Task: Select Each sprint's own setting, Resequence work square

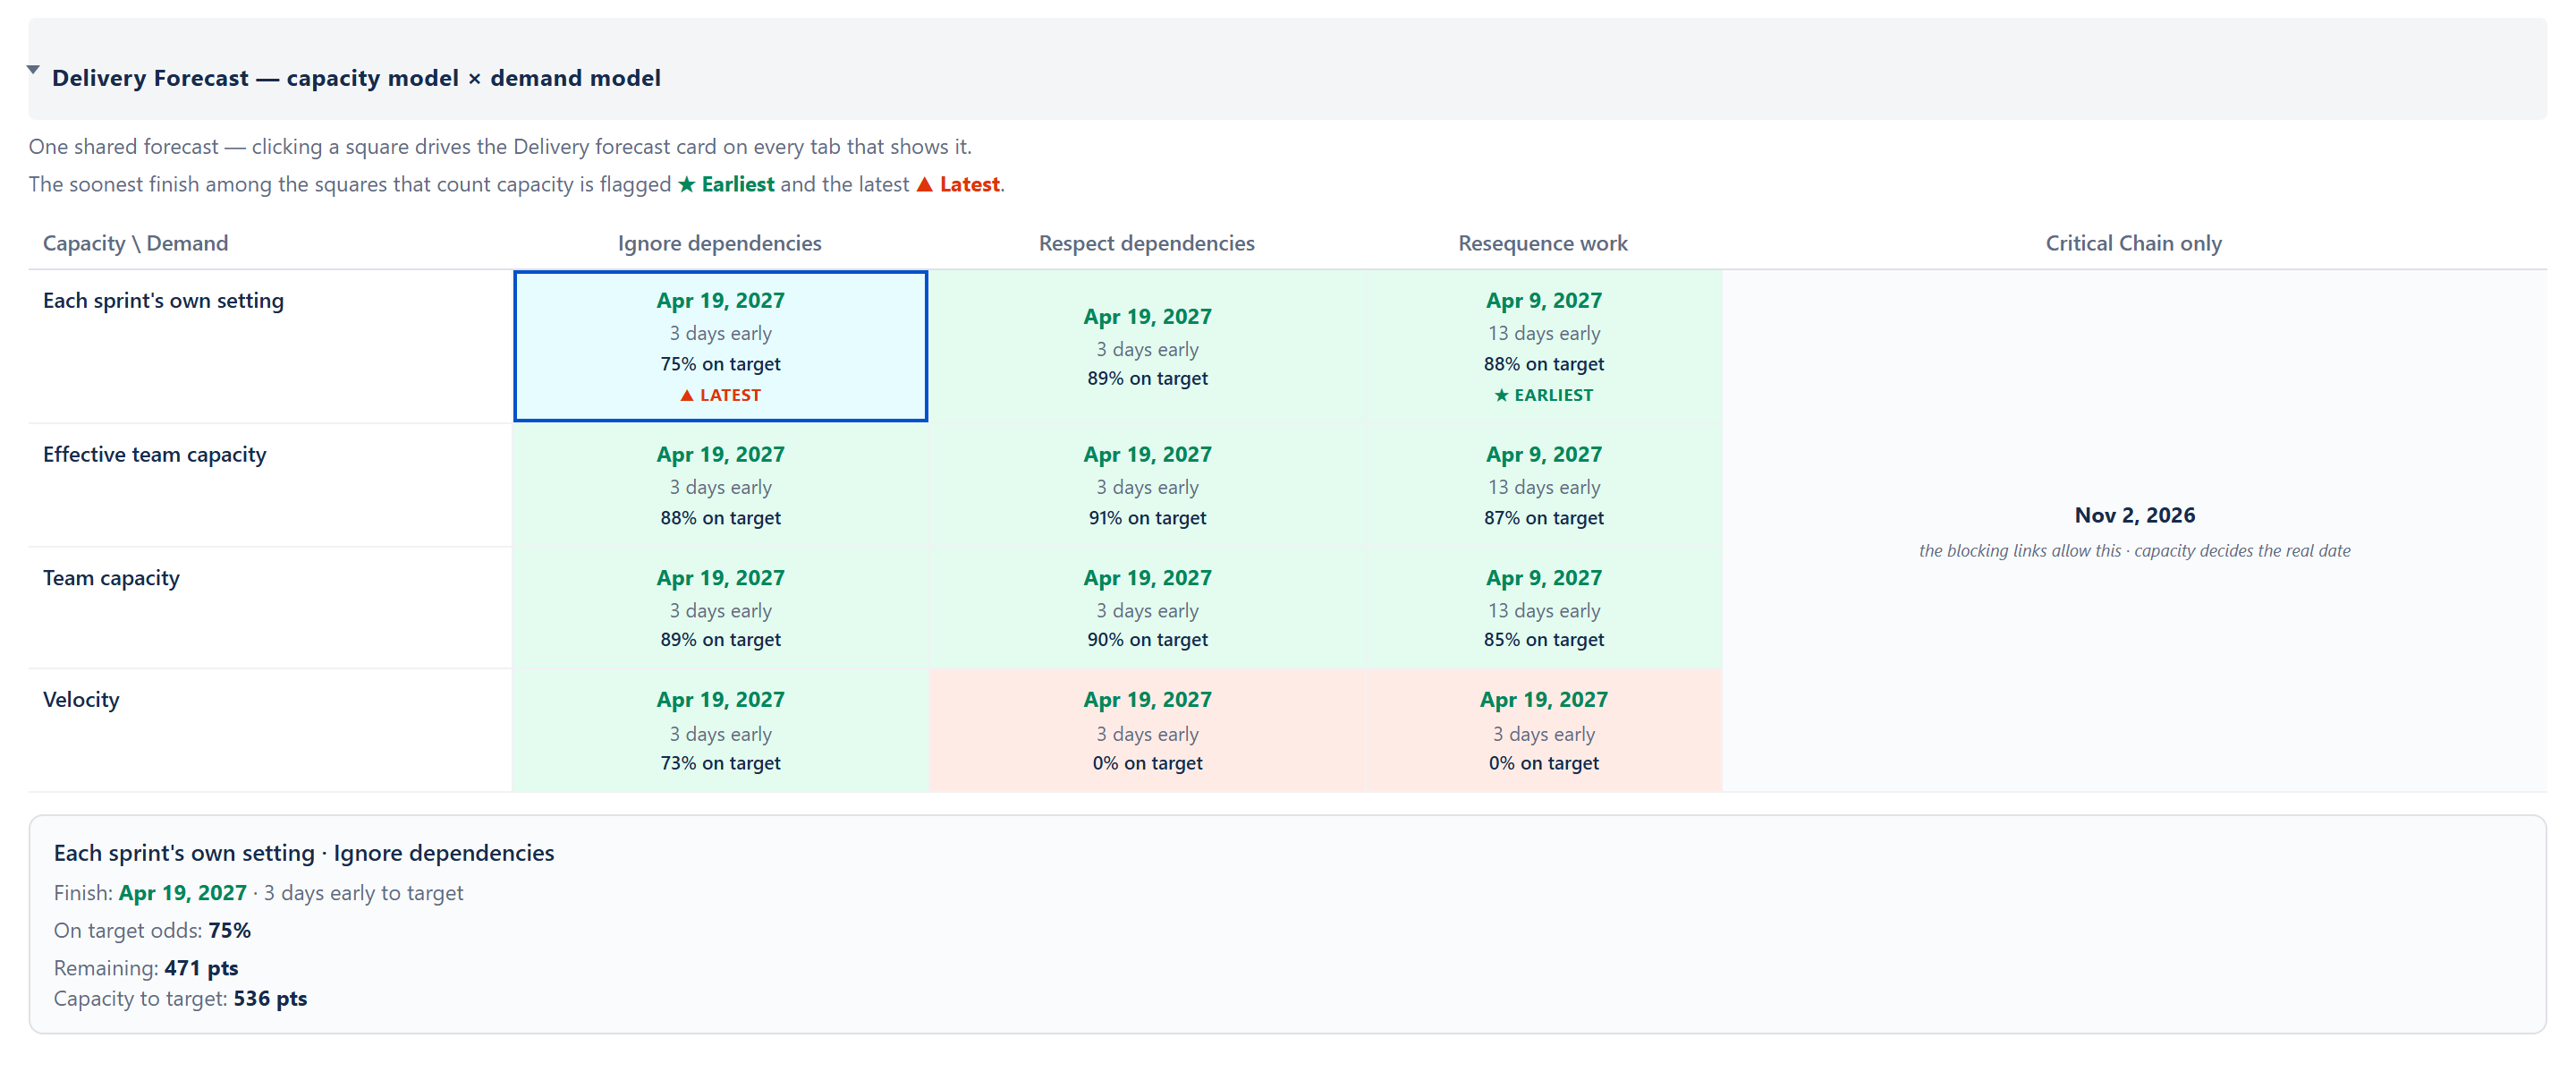Action: click(x=1543, y=346)
